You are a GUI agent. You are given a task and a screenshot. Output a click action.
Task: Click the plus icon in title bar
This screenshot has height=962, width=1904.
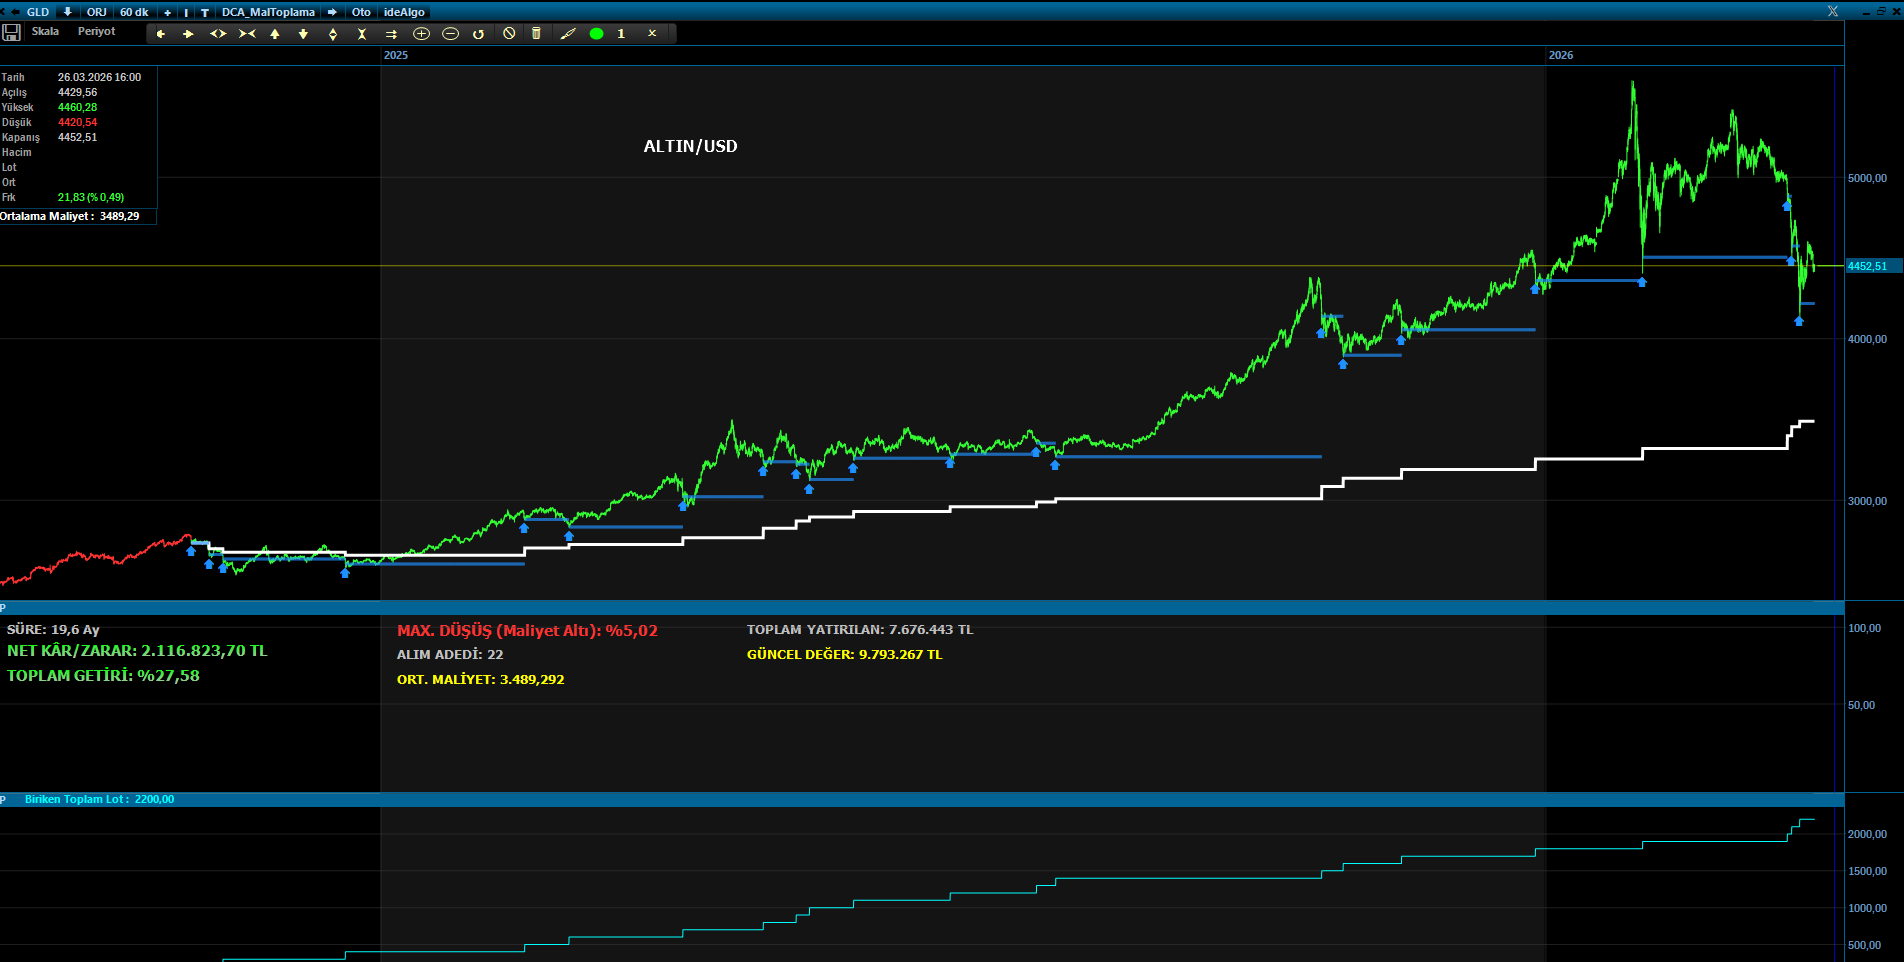167,12
